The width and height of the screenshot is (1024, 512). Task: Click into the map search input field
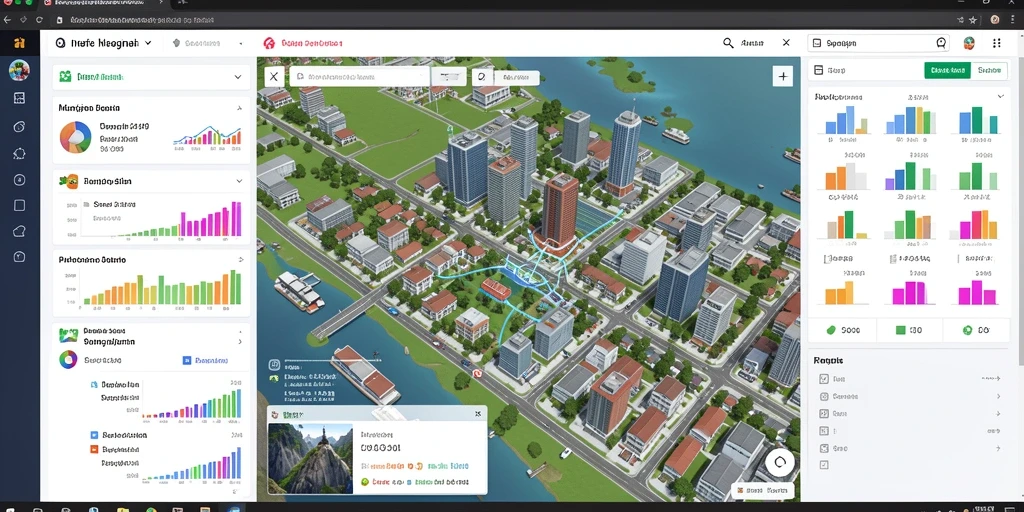coord(360,76)
